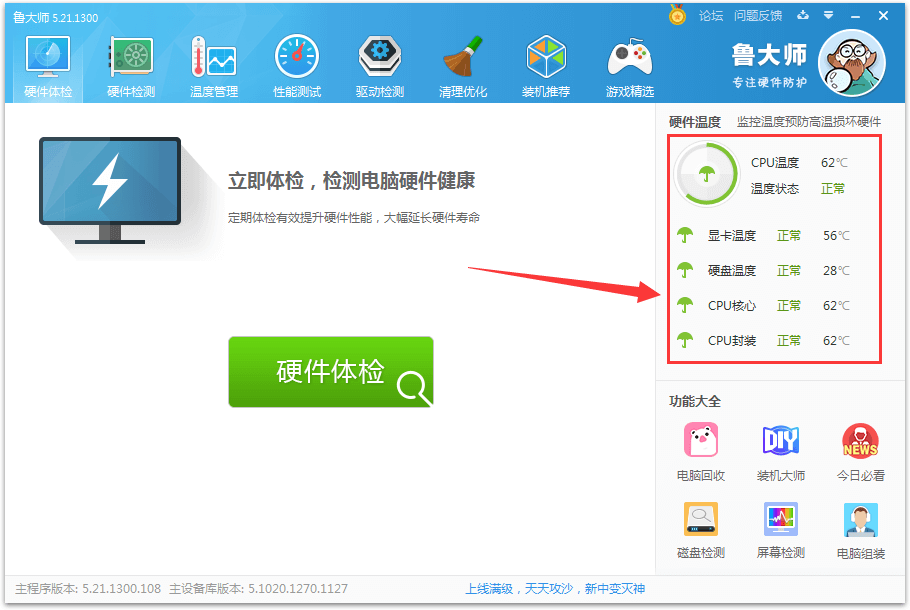The image size is (910, 610).
Task: Open the 硬件检测 hardware detection tab
Action: click(x=131, y=67)
